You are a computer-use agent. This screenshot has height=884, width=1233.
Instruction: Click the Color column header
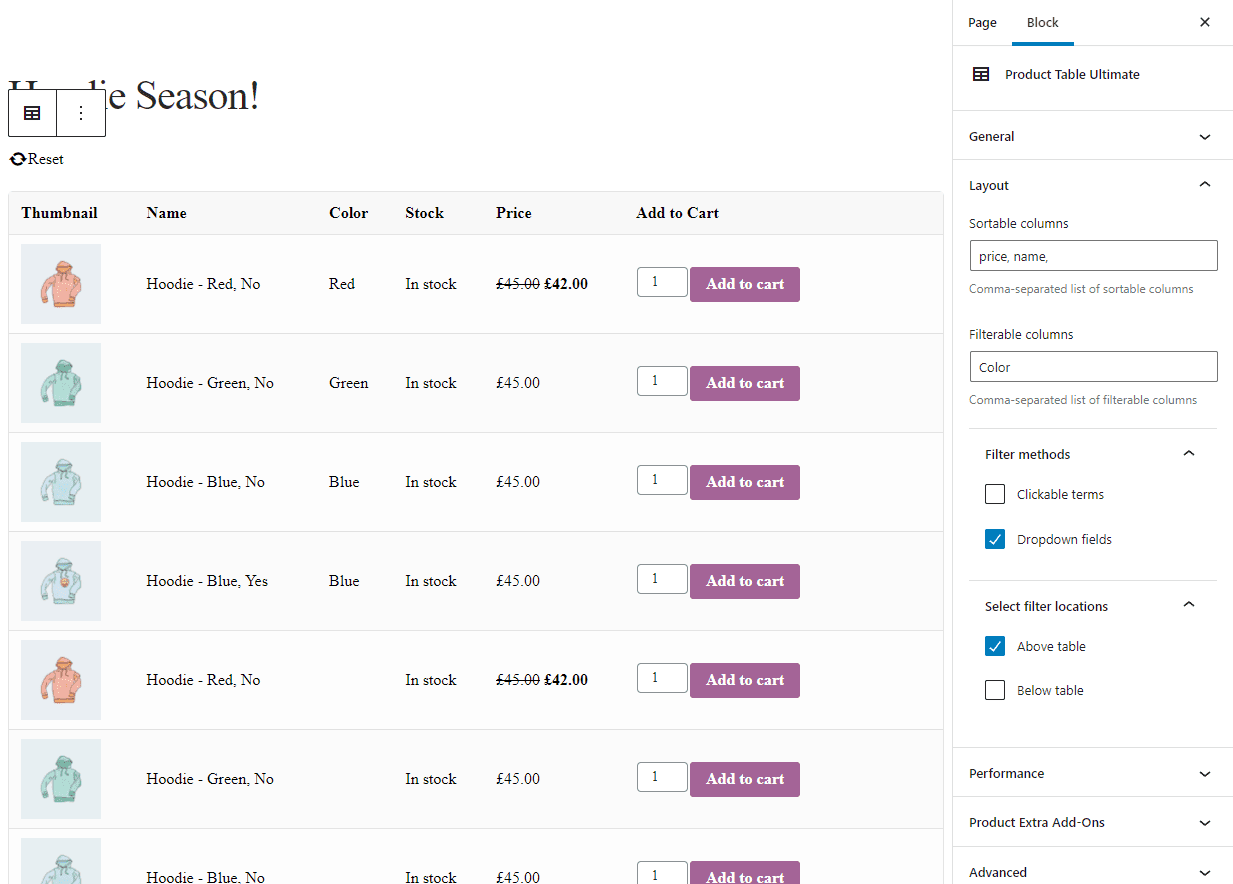(348, 213)
